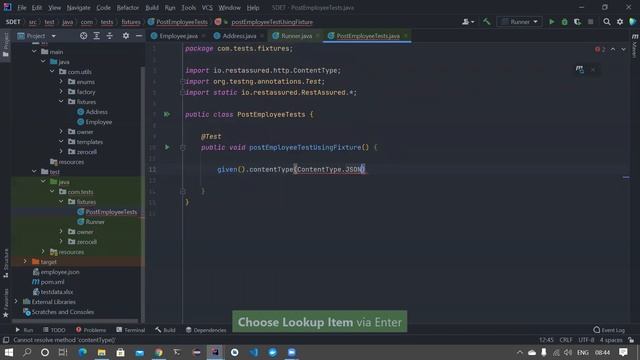640x360 pixels.
Task: Toggle the Favorites tool window stripe
Action: pos(6,303)
